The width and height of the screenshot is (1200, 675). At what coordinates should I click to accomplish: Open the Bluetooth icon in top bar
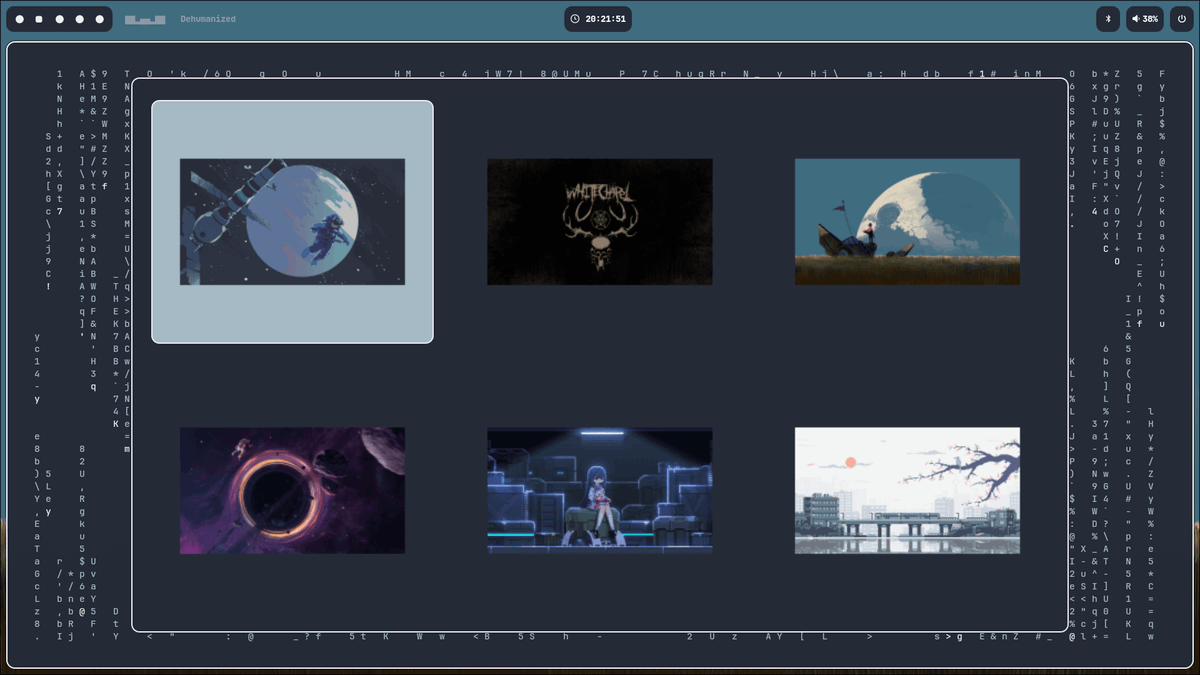tap(1107, 19)
